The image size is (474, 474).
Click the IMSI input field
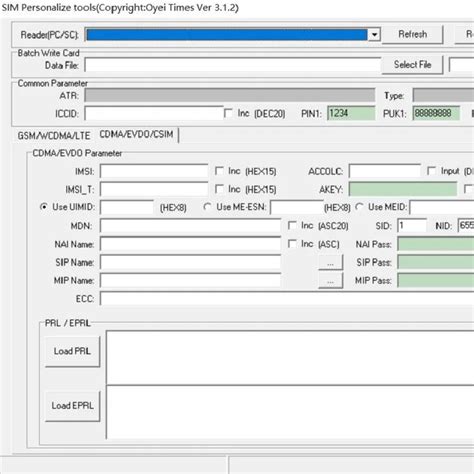pyautogui.click(x=154, y=171)
